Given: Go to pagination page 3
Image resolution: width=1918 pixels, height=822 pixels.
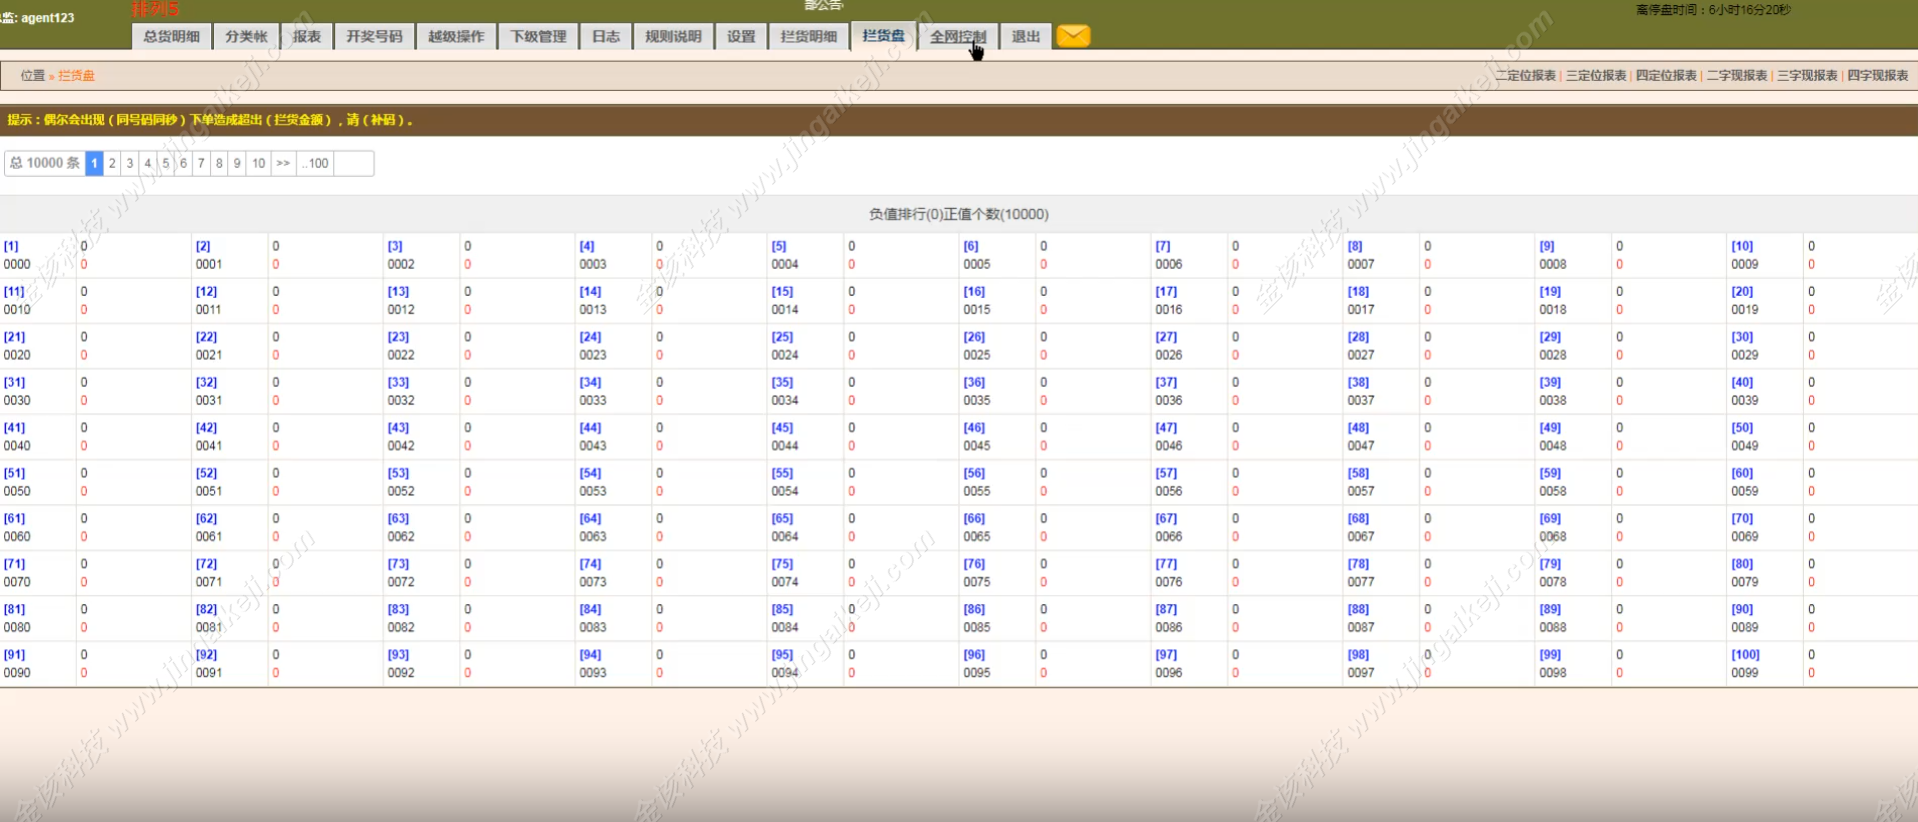Looking at the screenshot, I should coord(130,163).
